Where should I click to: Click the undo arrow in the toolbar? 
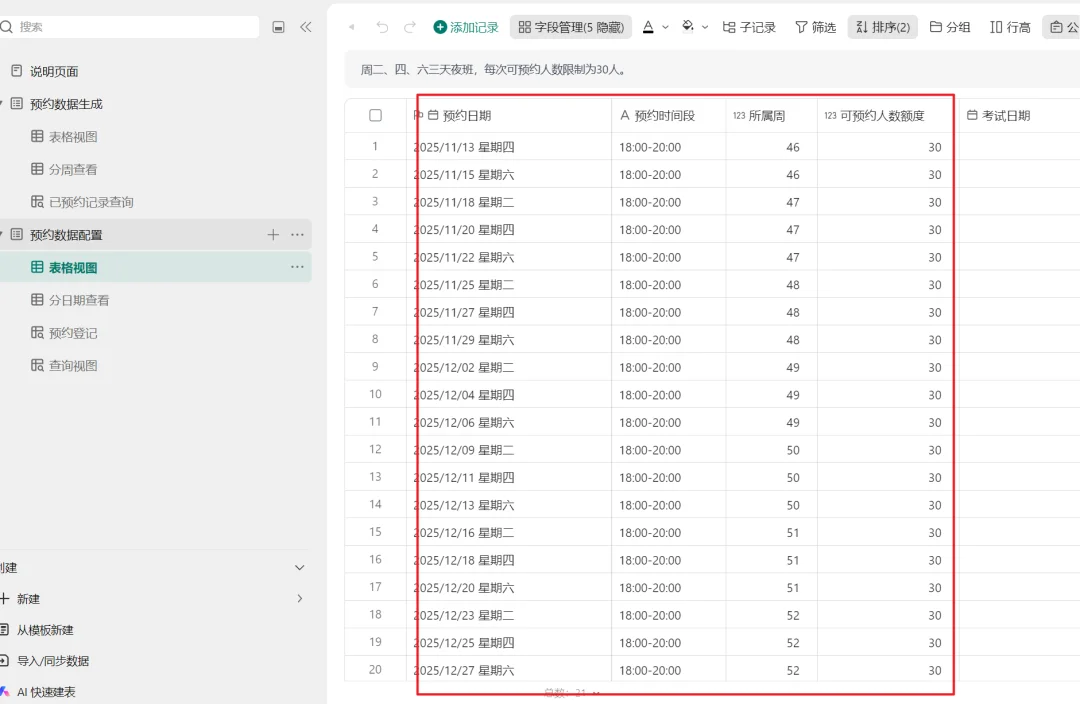tap(382, 27)
